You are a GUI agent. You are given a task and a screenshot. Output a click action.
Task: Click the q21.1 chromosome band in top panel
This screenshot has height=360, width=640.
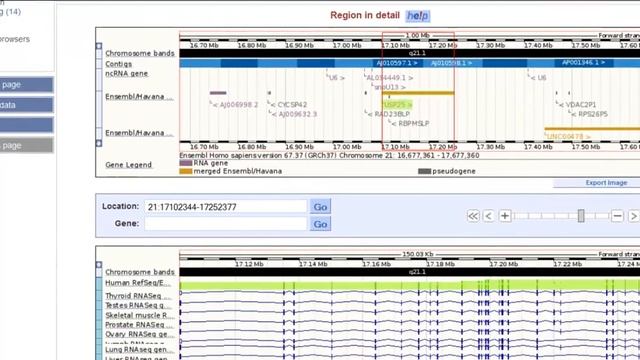(x=417, y=53)
